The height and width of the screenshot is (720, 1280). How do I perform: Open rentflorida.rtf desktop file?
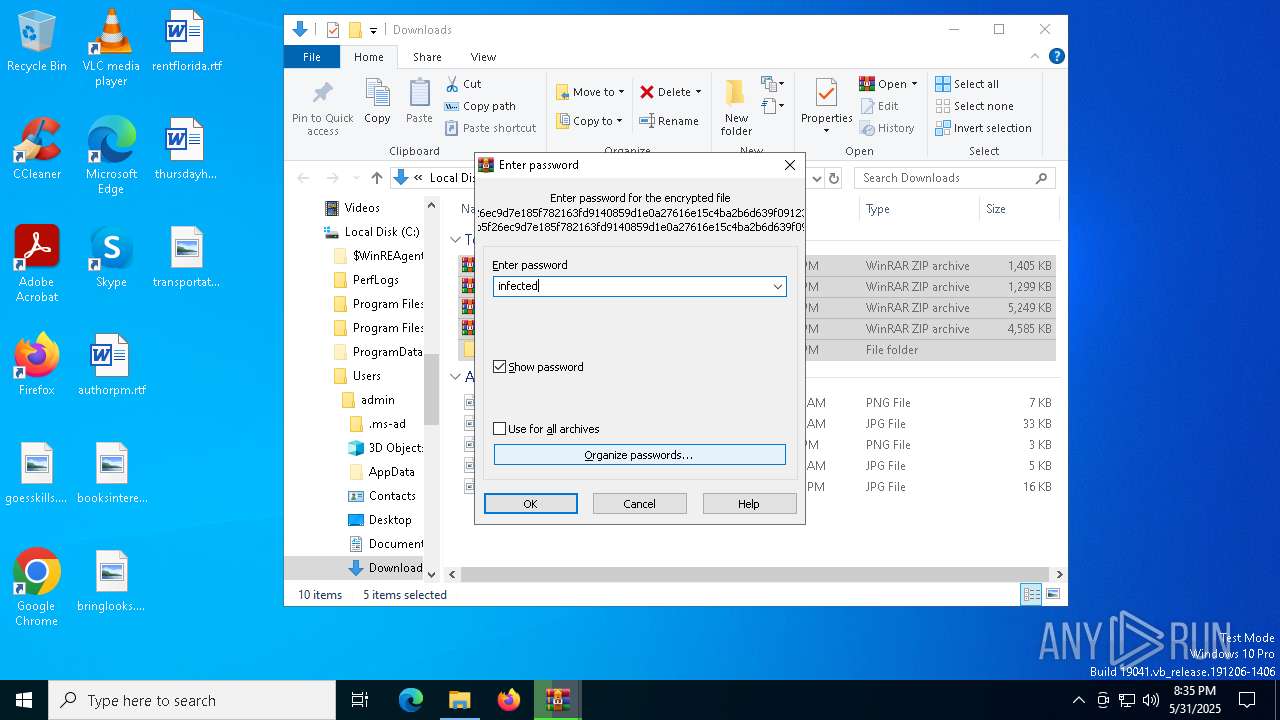point(186,41)
